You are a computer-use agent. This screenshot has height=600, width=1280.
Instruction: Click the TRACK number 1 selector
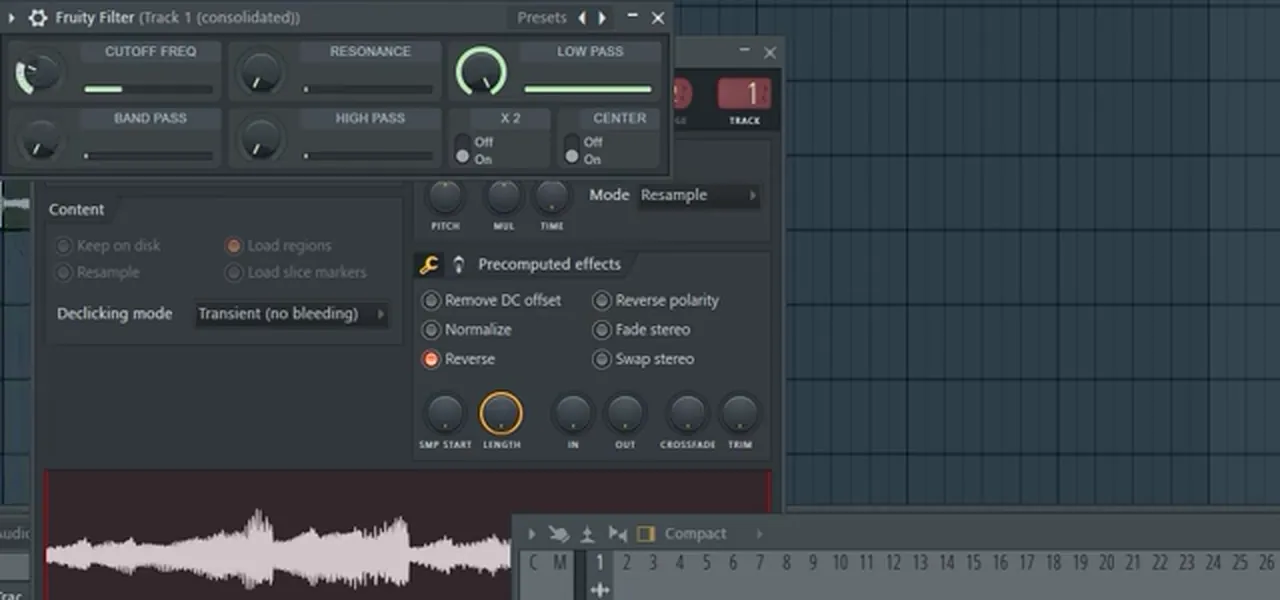pos(744,95)
